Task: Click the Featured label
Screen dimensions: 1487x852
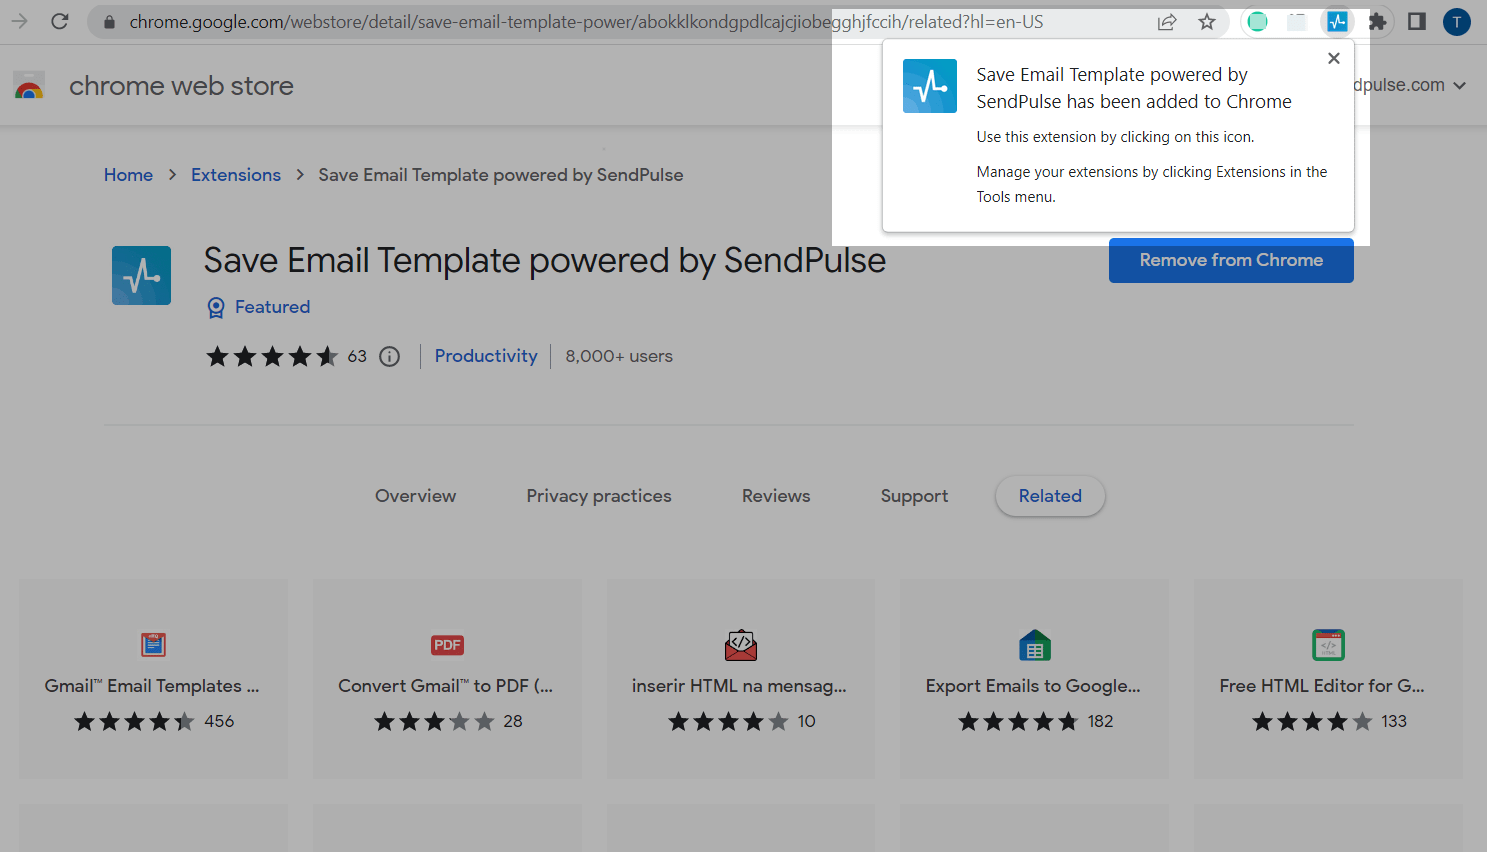Action: tap(272, 307)
